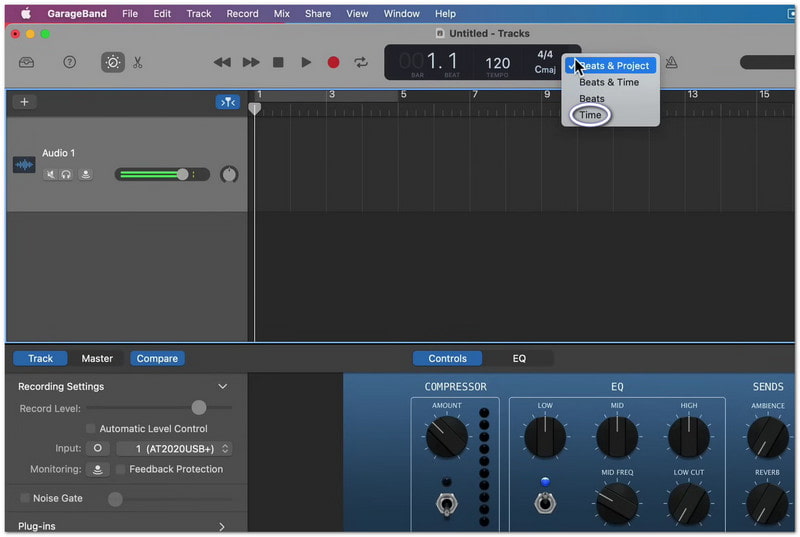This screenshot has width=800, height=537.
Task: Toggle the metronome icon
Action: click(671, 62)
